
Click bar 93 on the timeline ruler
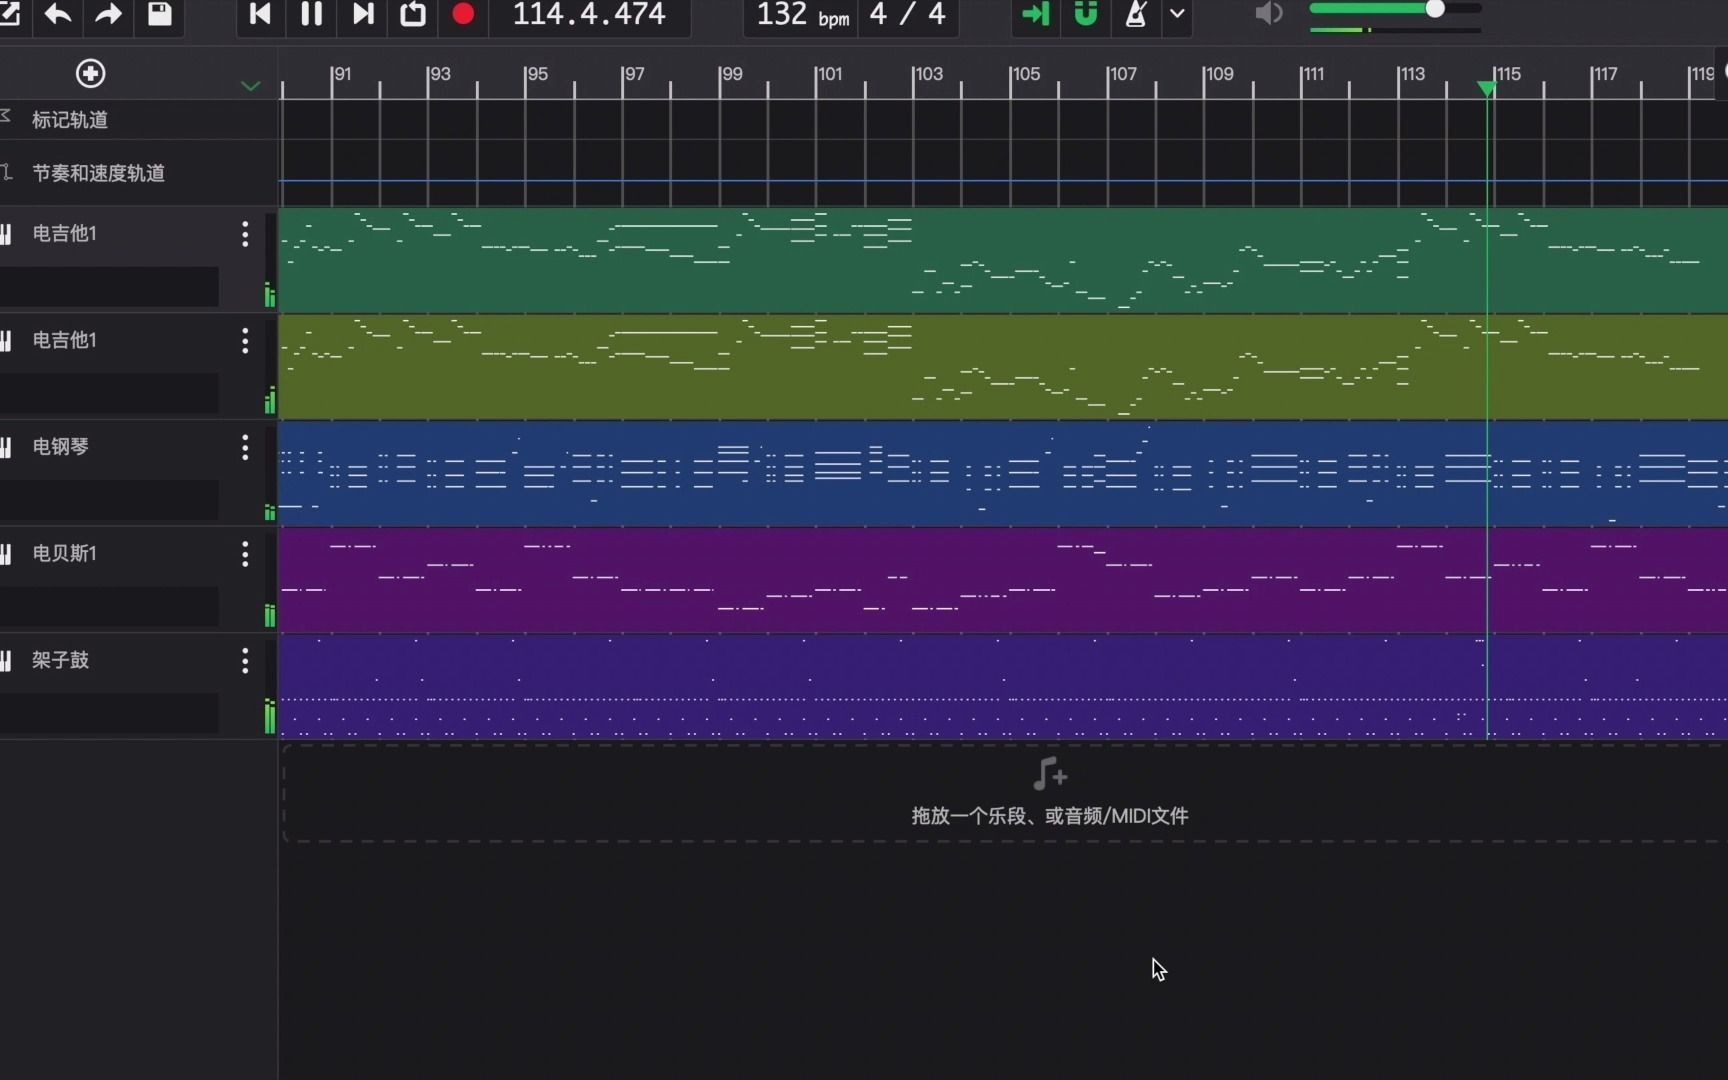point(438,74)
